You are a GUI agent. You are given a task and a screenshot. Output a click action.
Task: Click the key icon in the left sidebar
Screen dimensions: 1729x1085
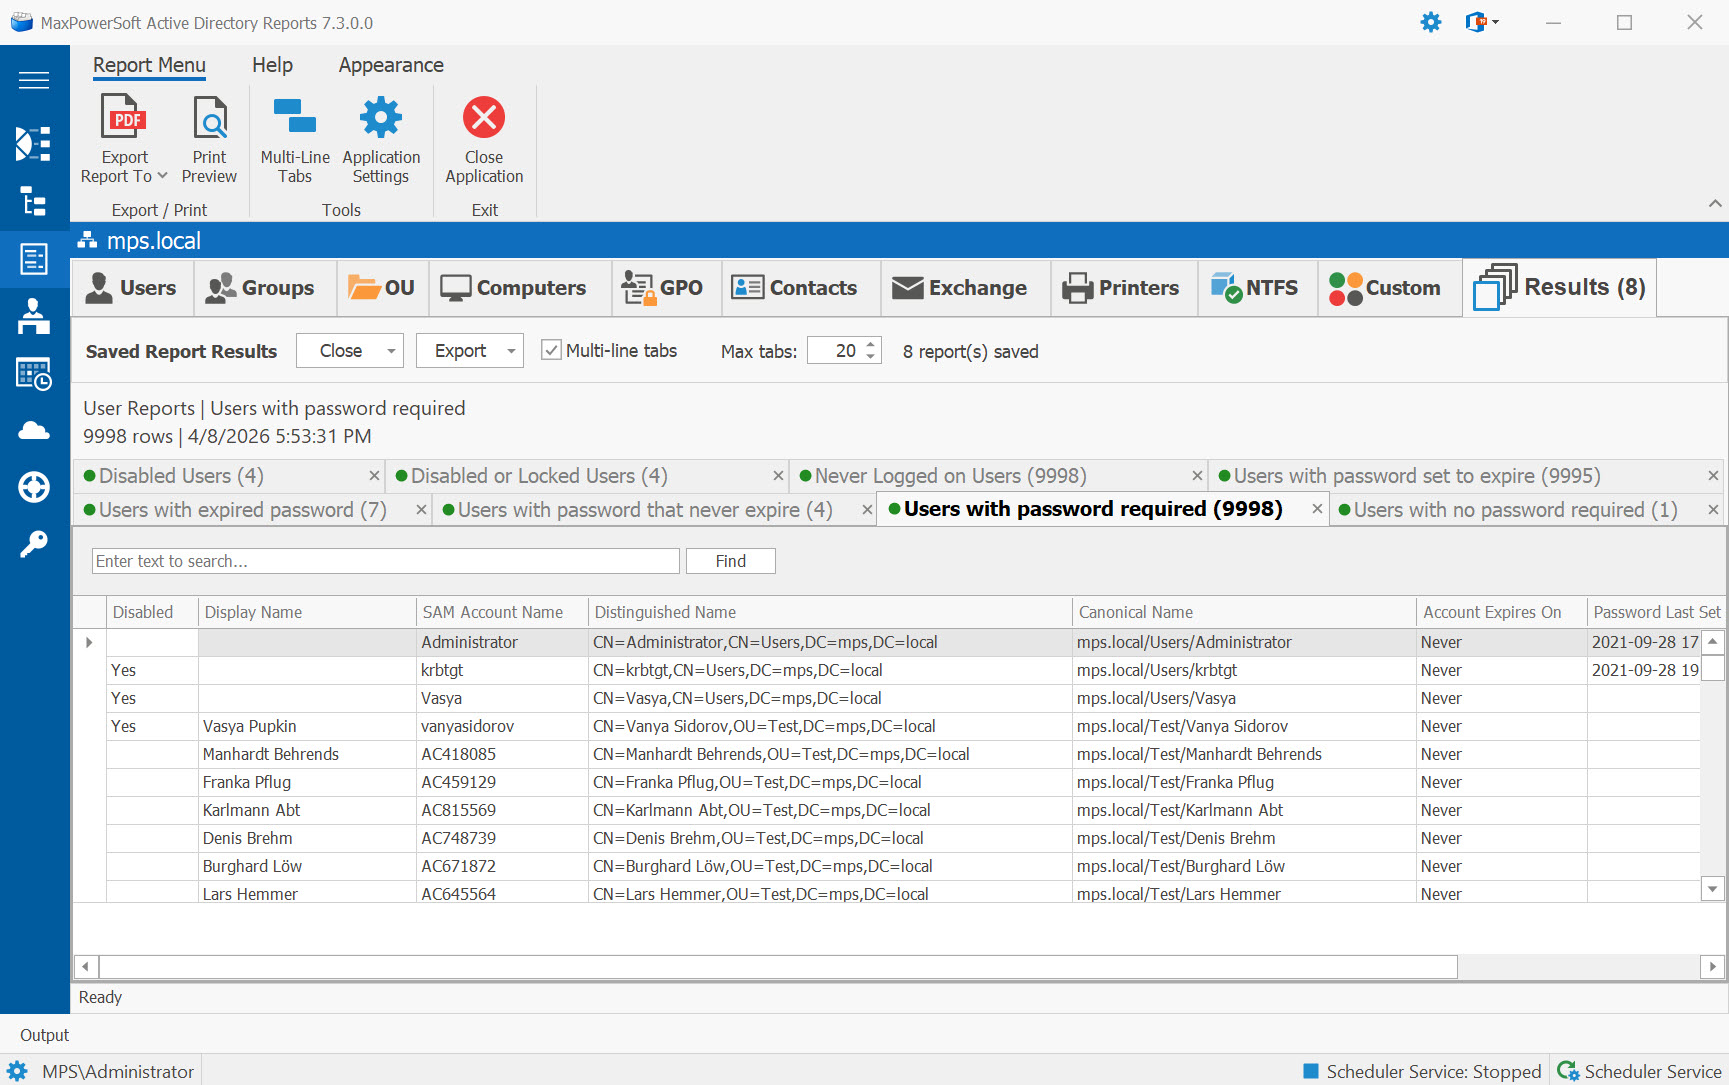[x=34, y=542]
